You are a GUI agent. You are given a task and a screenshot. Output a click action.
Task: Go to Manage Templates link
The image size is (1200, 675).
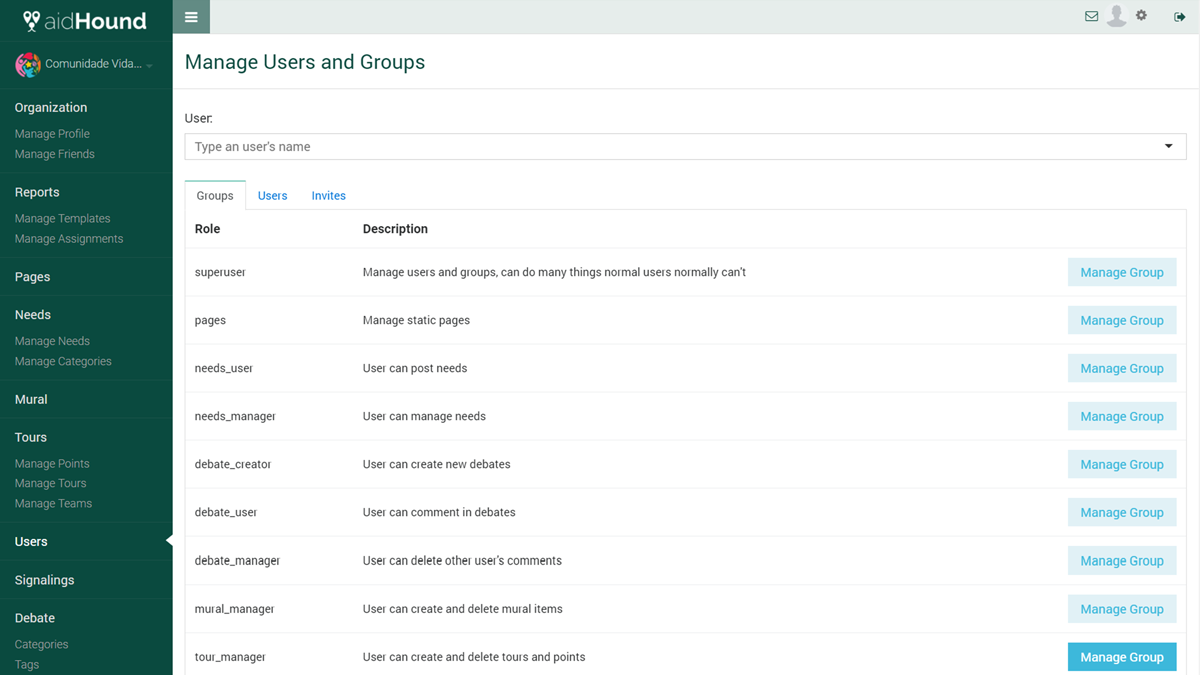[62, 219]
